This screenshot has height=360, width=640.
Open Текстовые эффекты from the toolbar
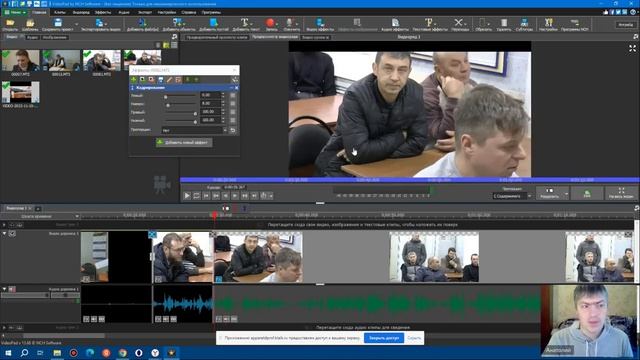coord(430,24)
